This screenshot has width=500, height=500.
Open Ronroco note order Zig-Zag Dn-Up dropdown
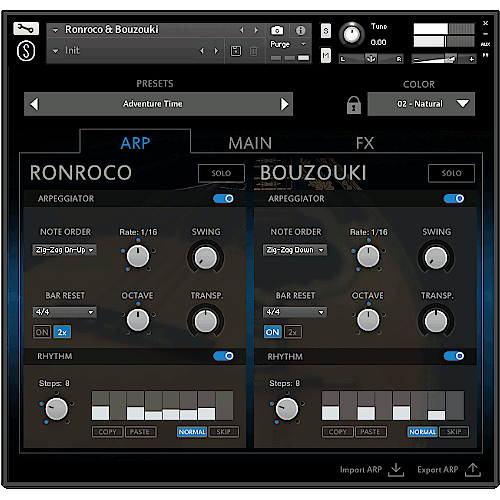point(65,250)
